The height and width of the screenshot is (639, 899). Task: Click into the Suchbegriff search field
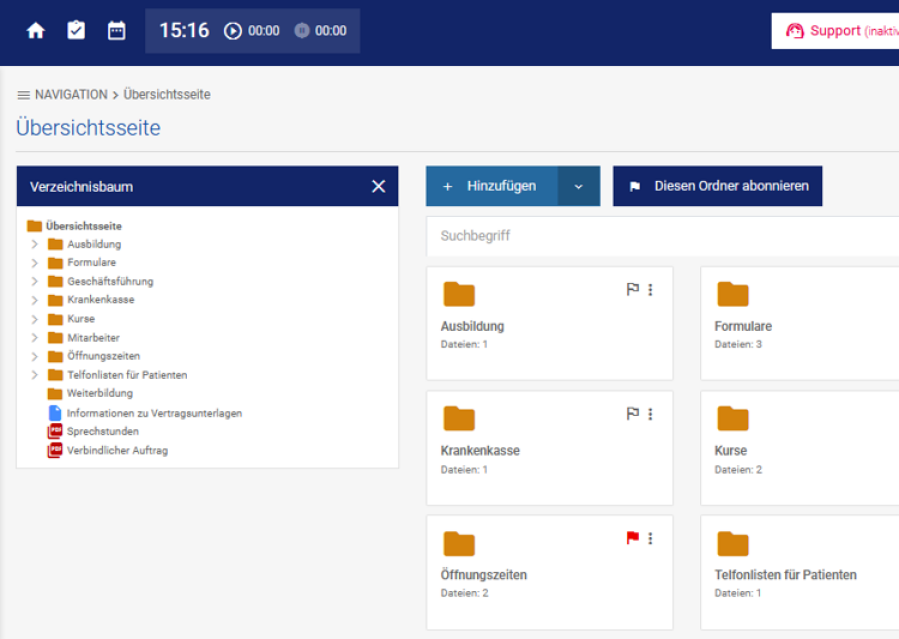[x=660, y=237]
